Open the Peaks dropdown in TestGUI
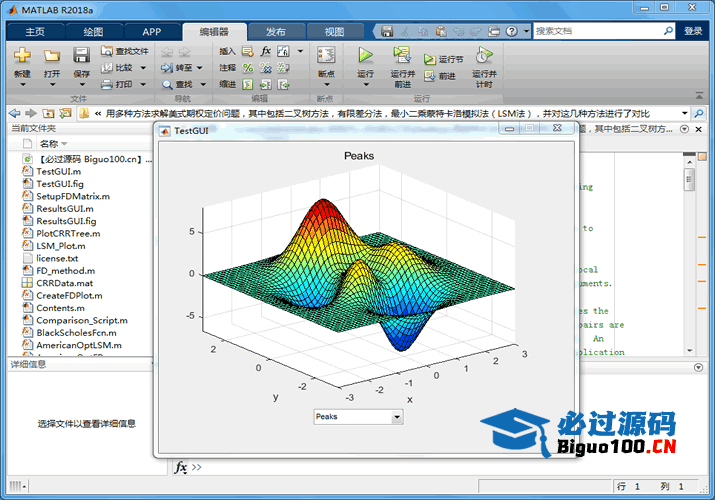The width and height of the screenshot is (715, 500). pyautogui.click(x=397, y=417)
